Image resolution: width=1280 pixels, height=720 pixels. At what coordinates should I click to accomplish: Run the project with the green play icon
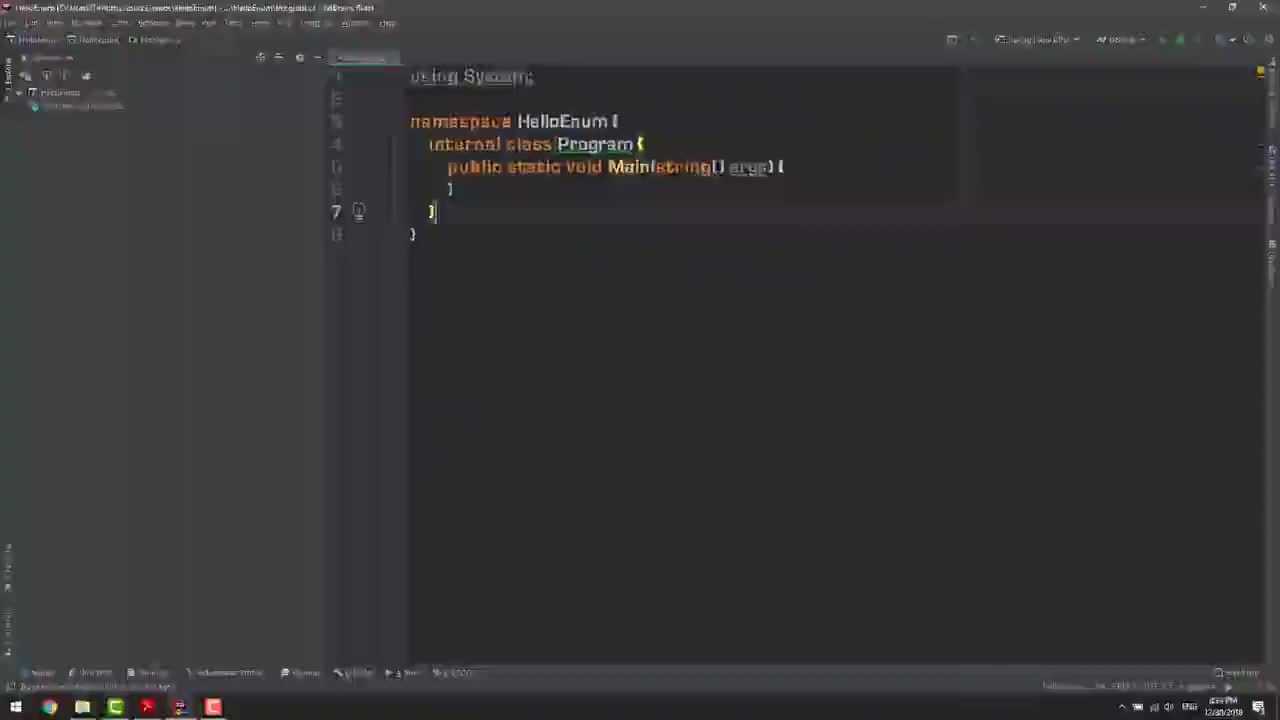pyautogui.click(x=1162, y=40)
